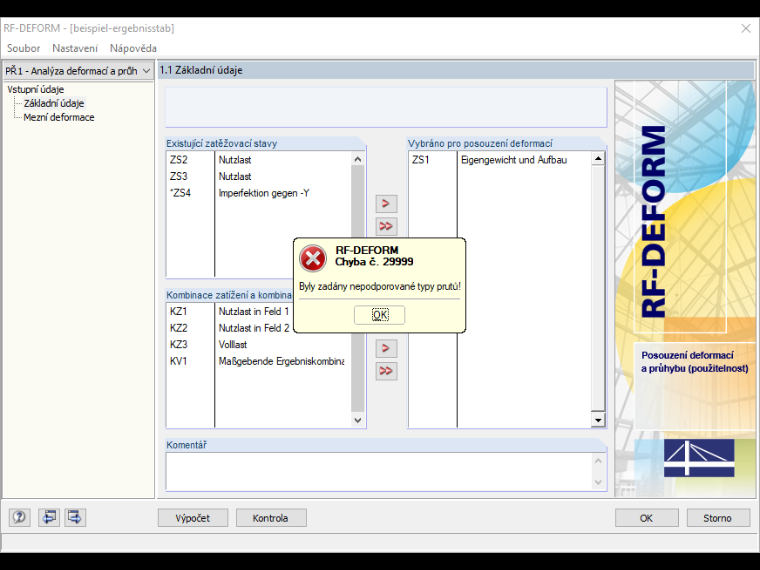This screenshot has width=760, height=570.
Task: Click the Storno button
Action: (x=718, y=518)
